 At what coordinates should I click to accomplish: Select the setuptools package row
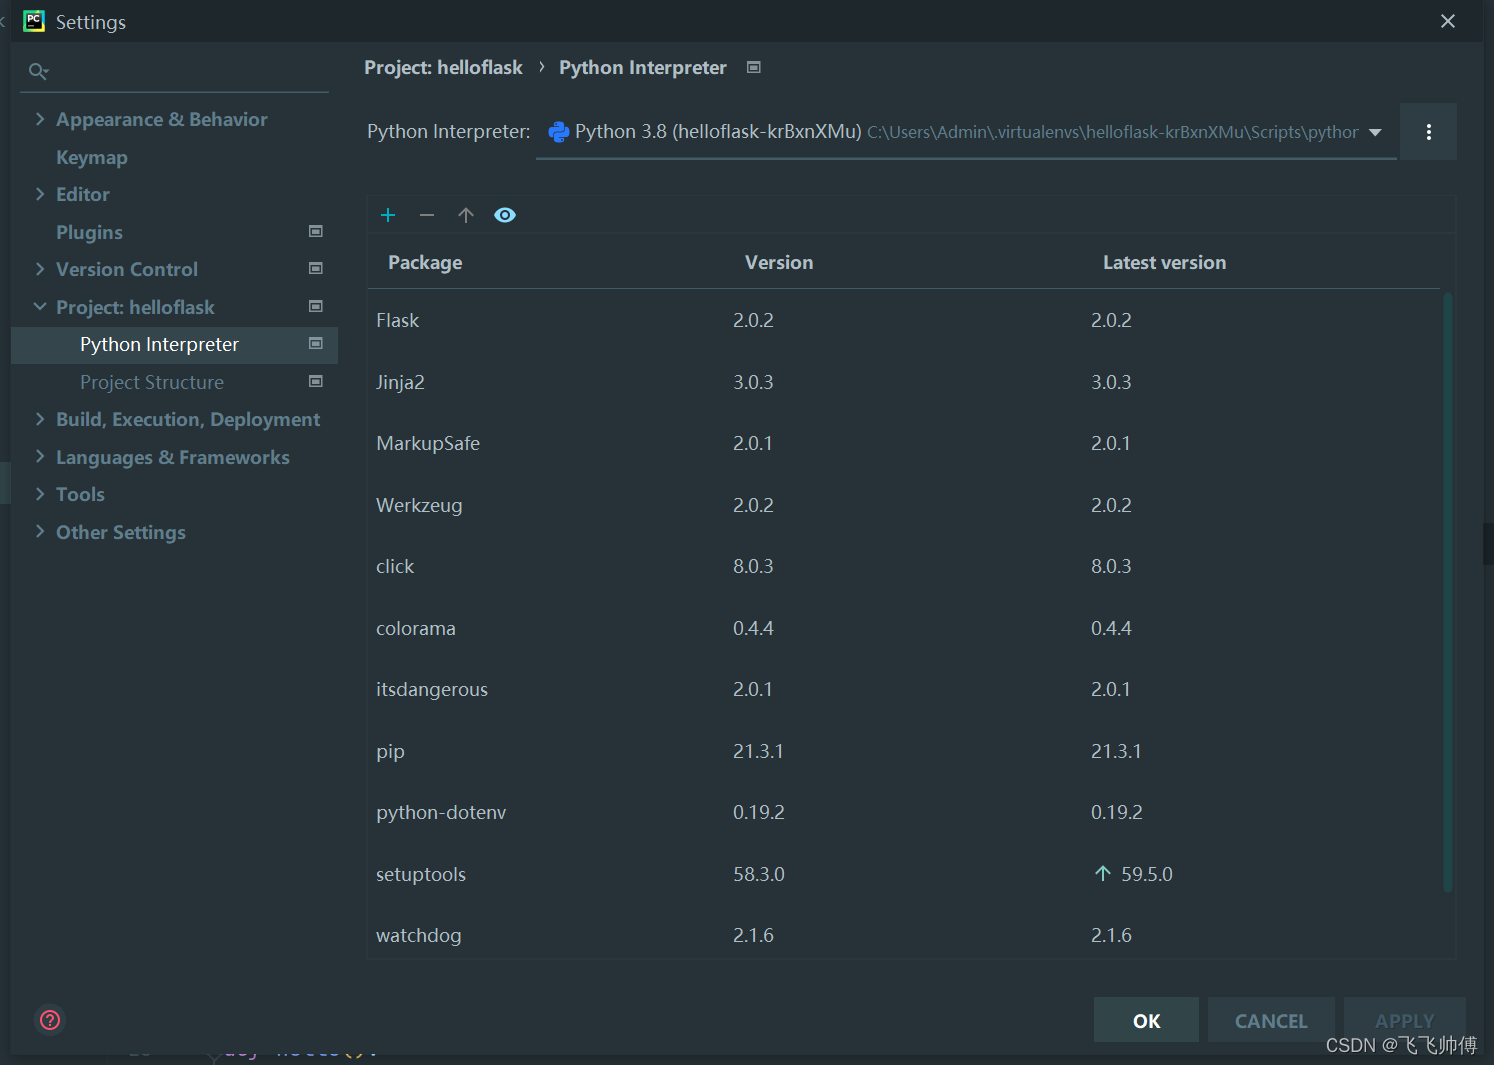point(905,874)
